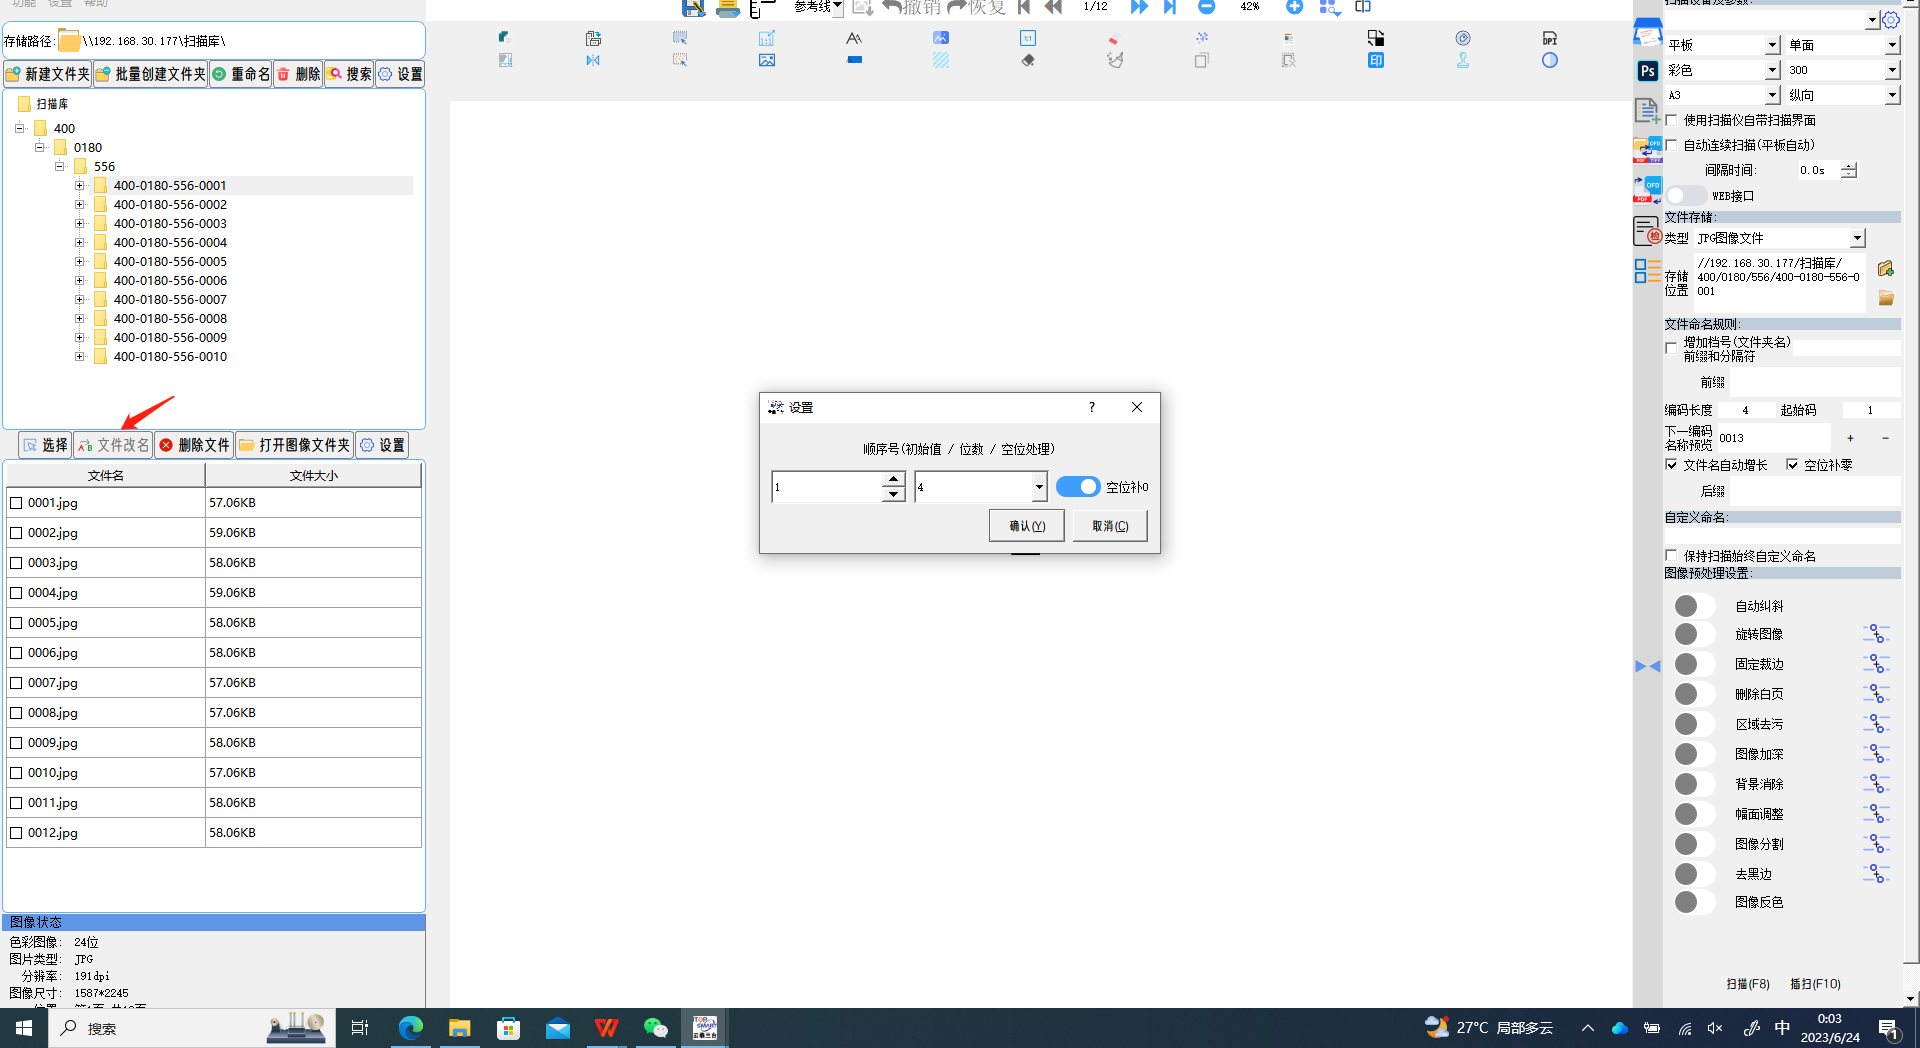Open scanner settings gear icon
The image size is (1920, 1048).
(1890, 20)
